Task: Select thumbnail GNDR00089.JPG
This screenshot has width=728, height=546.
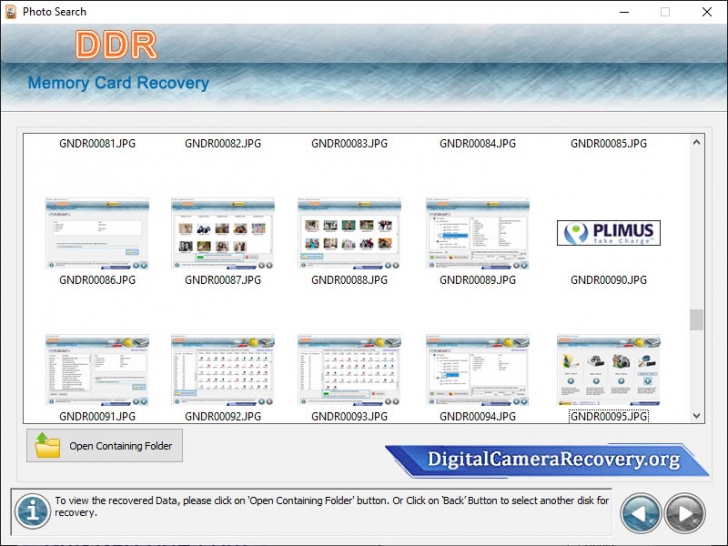Action: 477,234
